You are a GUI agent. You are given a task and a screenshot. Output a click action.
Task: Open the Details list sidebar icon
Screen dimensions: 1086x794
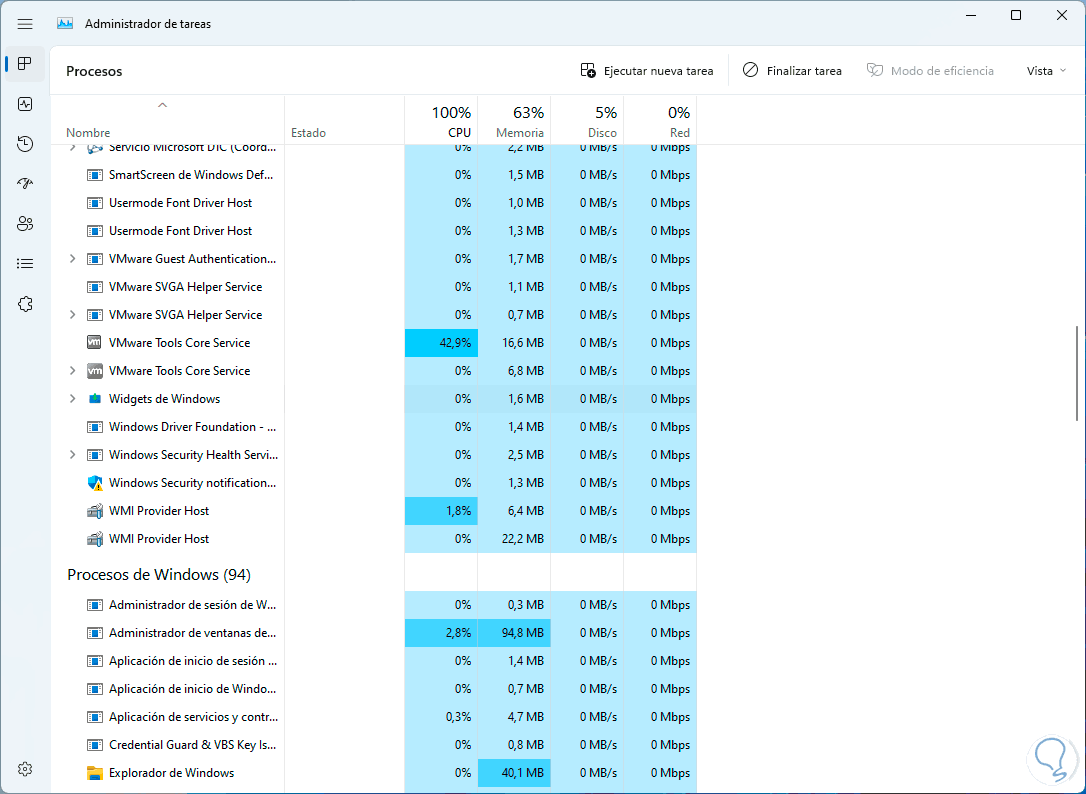point(25,263)
